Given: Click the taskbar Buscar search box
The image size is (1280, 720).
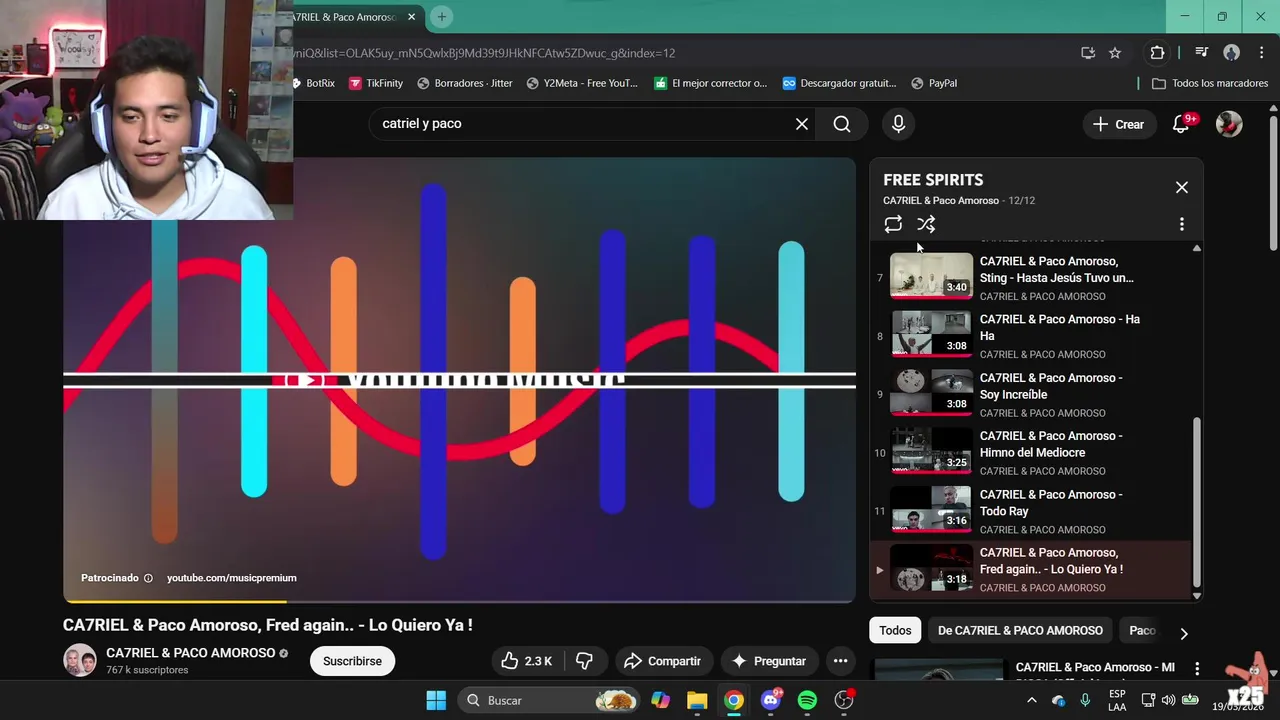Looking at the screenshot, I should click(549, 700).
